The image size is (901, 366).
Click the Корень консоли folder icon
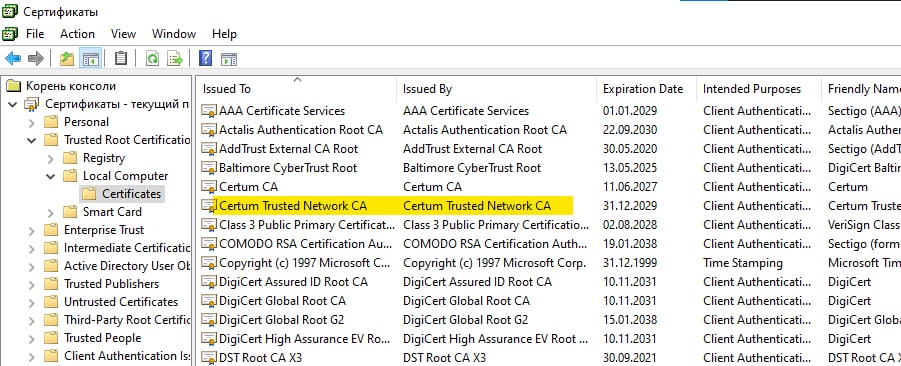point(14,86)
